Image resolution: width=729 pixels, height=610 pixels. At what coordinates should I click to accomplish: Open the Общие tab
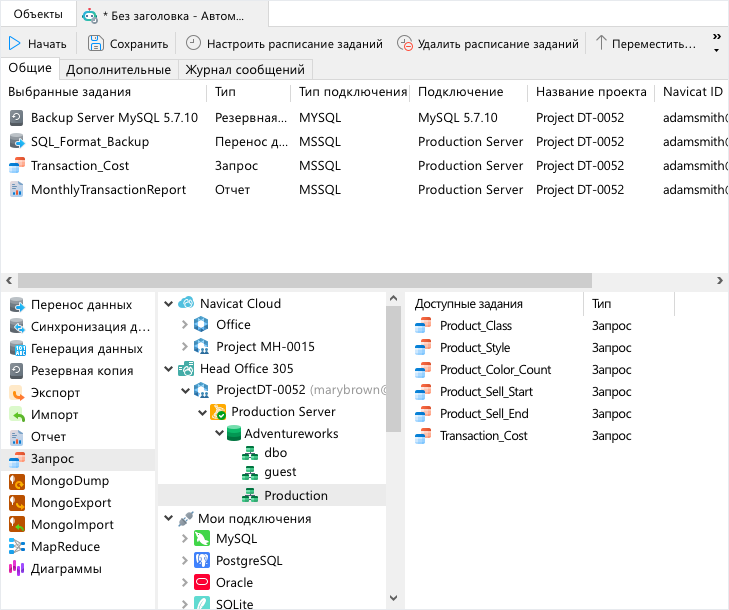[x=30, y=68]
